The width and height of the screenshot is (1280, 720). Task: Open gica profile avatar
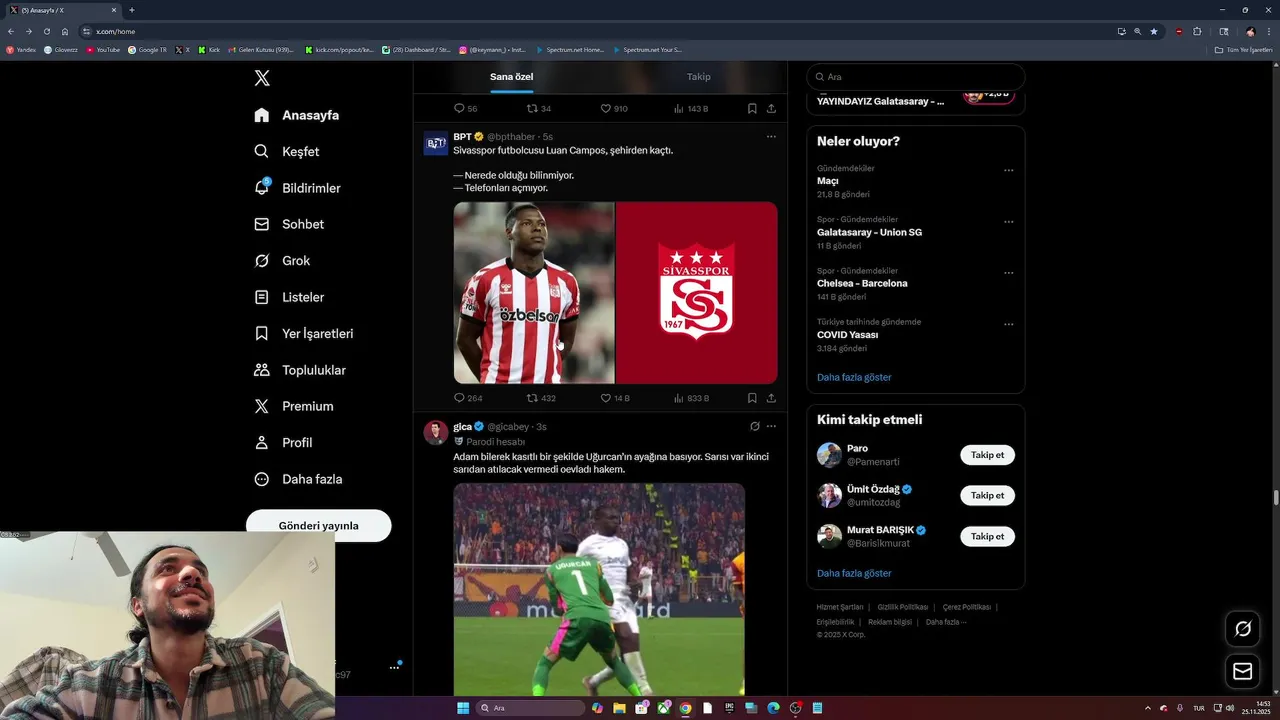tap(436, 432)
